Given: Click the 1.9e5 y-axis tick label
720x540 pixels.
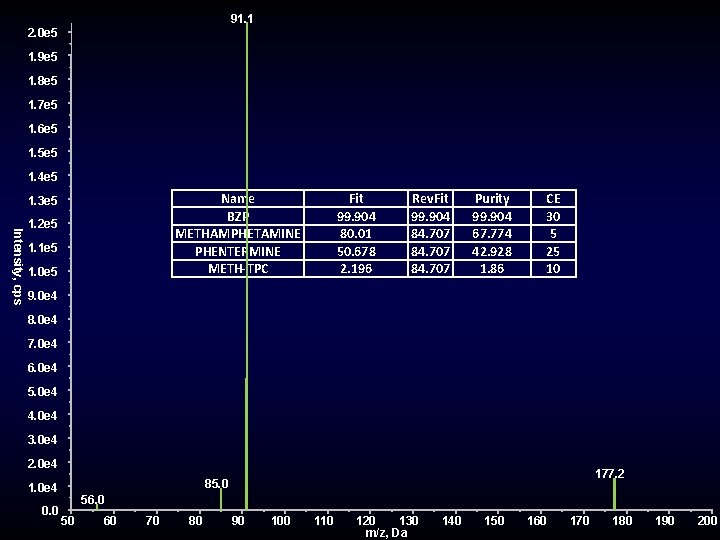Looking at the screenshot, I should click(42, 56).
